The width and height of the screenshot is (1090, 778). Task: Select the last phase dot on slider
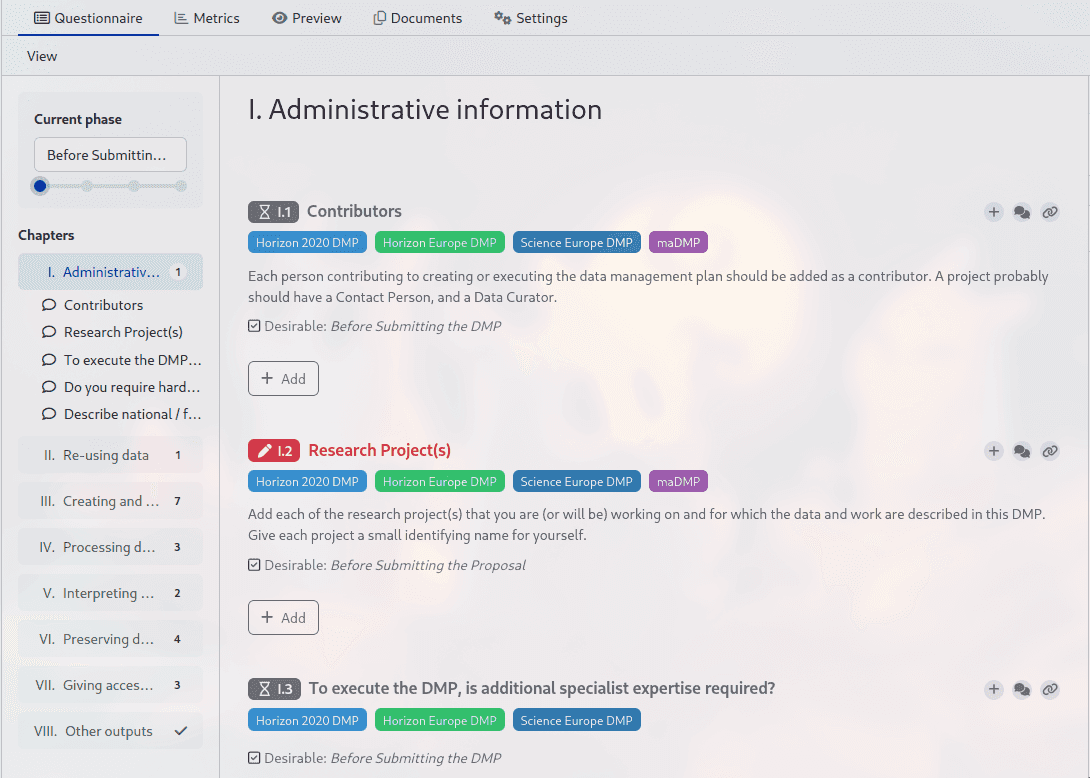click(181, 186)
